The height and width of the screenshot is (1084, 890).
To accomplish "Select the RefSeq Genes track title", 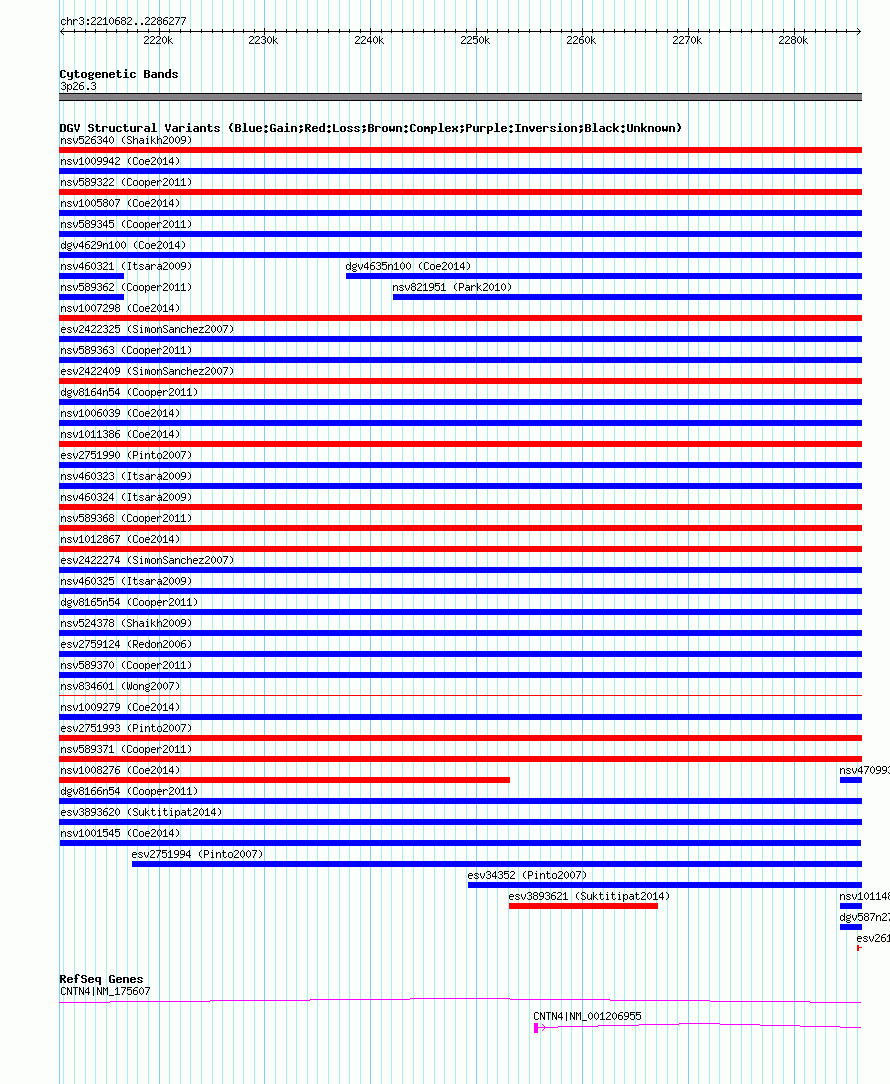I will coord(101,979).
